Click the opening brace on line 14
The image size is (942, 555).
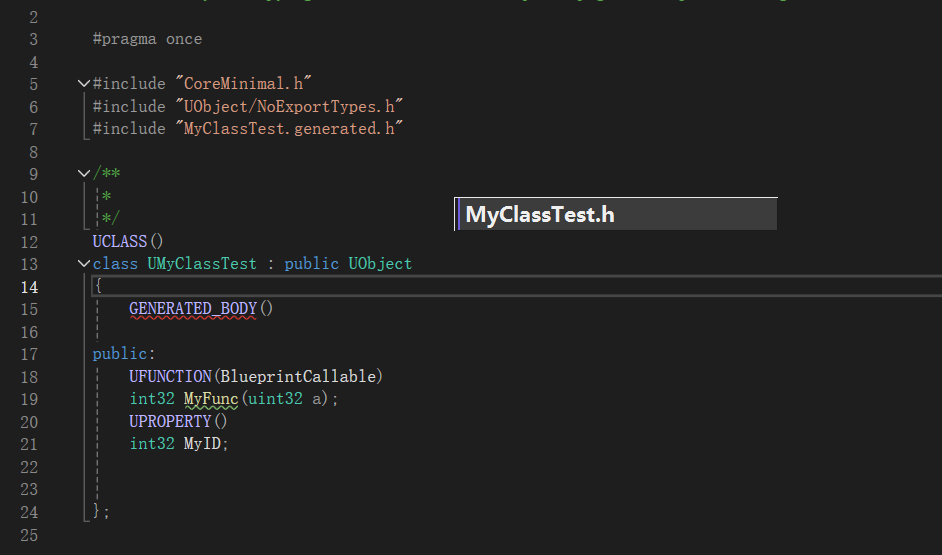point(98,286)
